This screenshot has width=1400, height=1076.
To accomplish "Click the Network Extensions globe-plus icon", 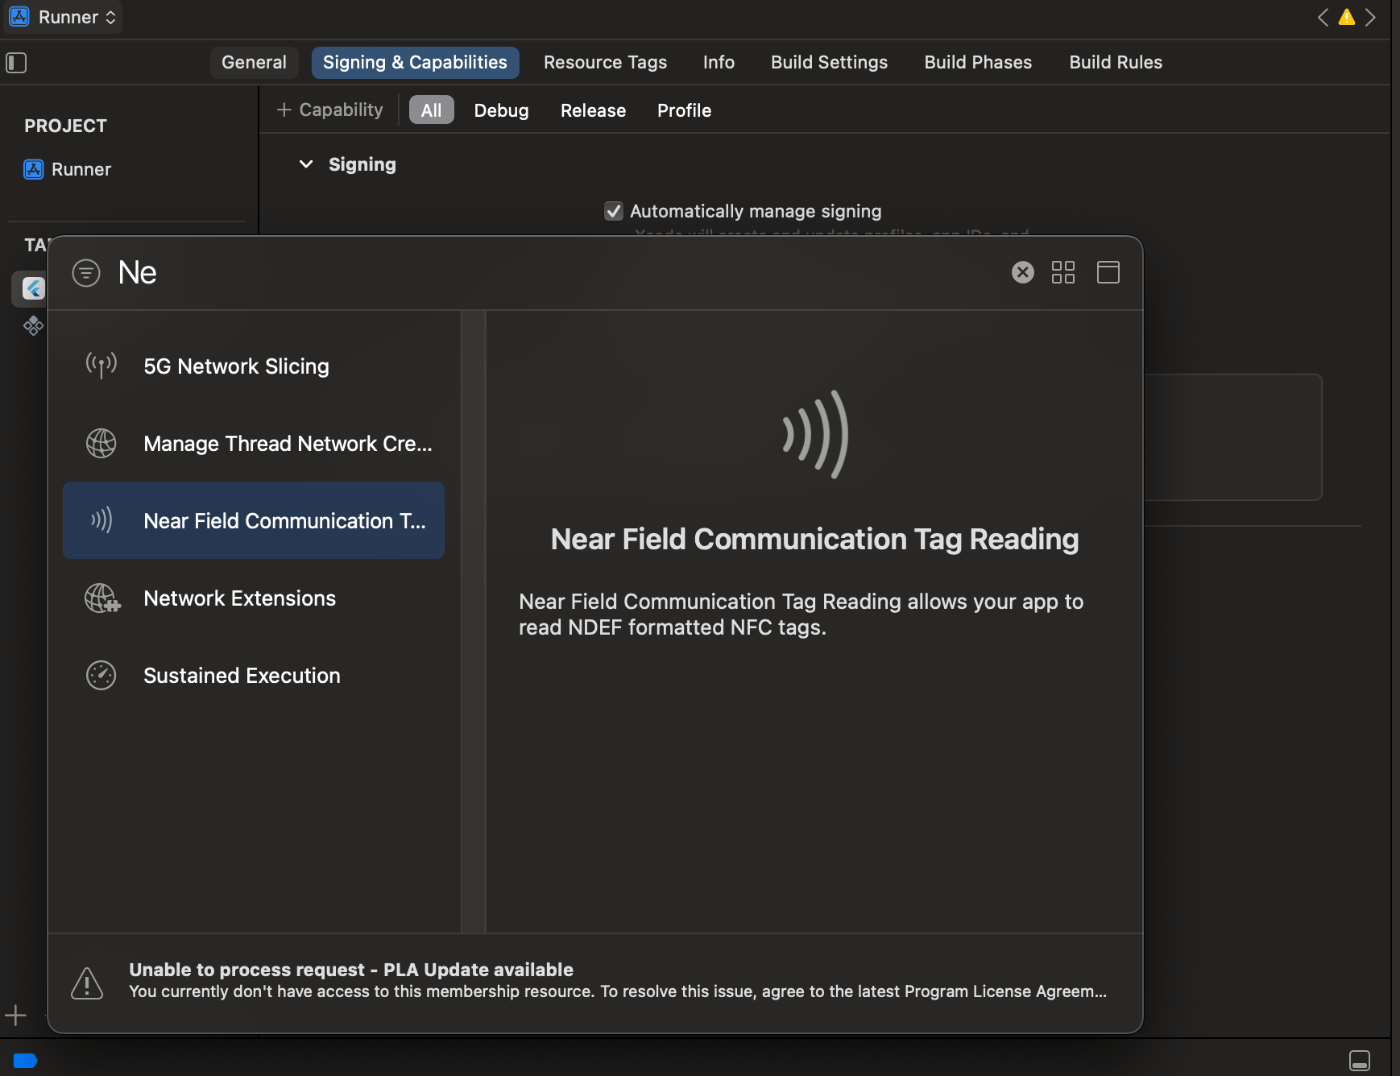I will click(x=102, y=598).
